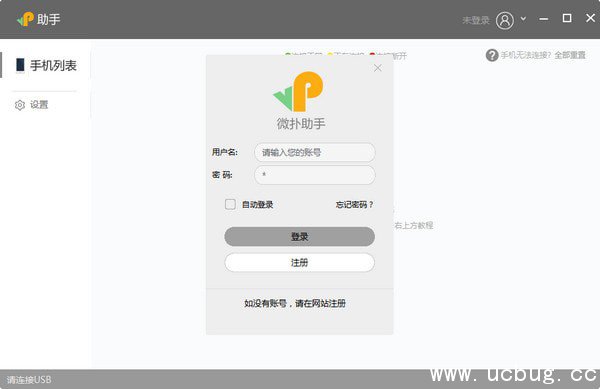Expand the account dropdown arrow
This screenshot has width=600, height=389.
tap(523, 18)
